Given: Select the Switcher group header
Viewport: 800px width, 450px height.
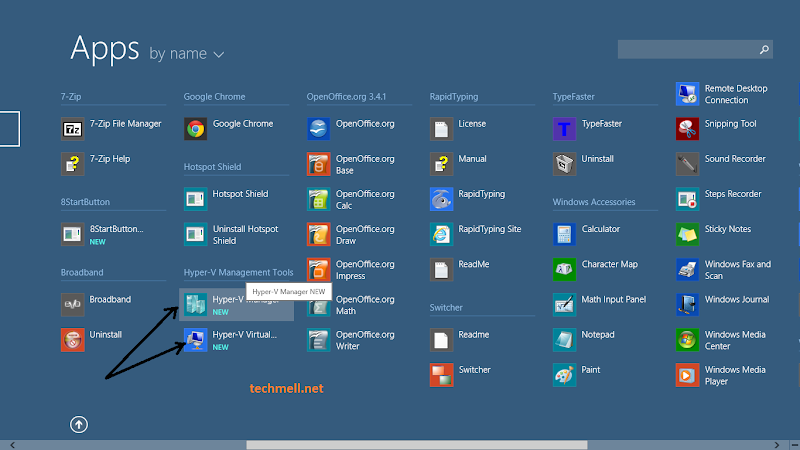Looking at the screenshot, I should coord(446,308).
